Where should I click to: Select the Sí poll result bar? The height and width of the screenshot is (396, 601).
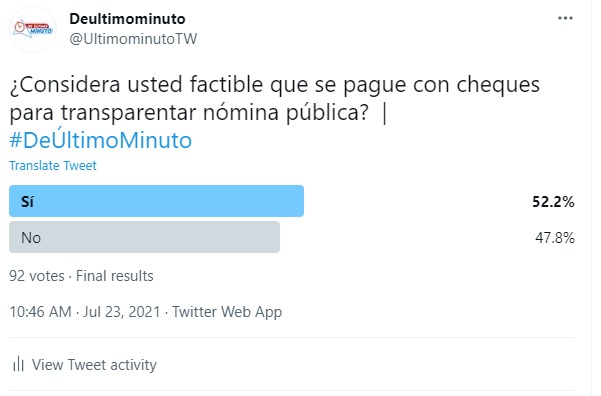pyautogui.click(x=156, y=201)
